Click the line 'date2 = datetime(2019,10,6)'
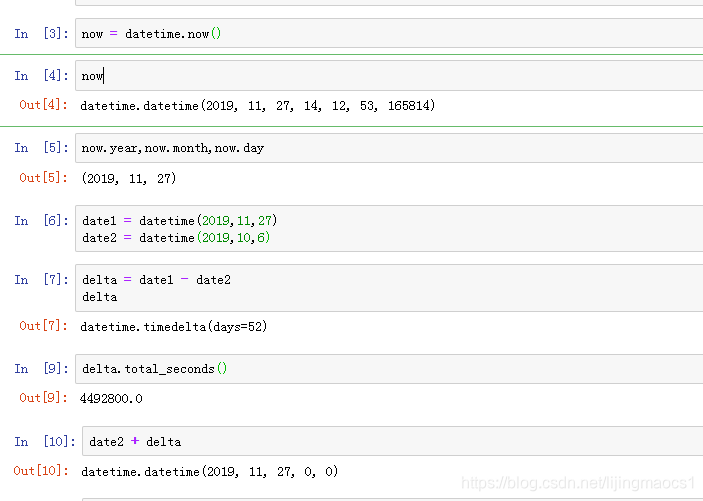The width and height of the screenshot is (703, 501). [176, 238]
